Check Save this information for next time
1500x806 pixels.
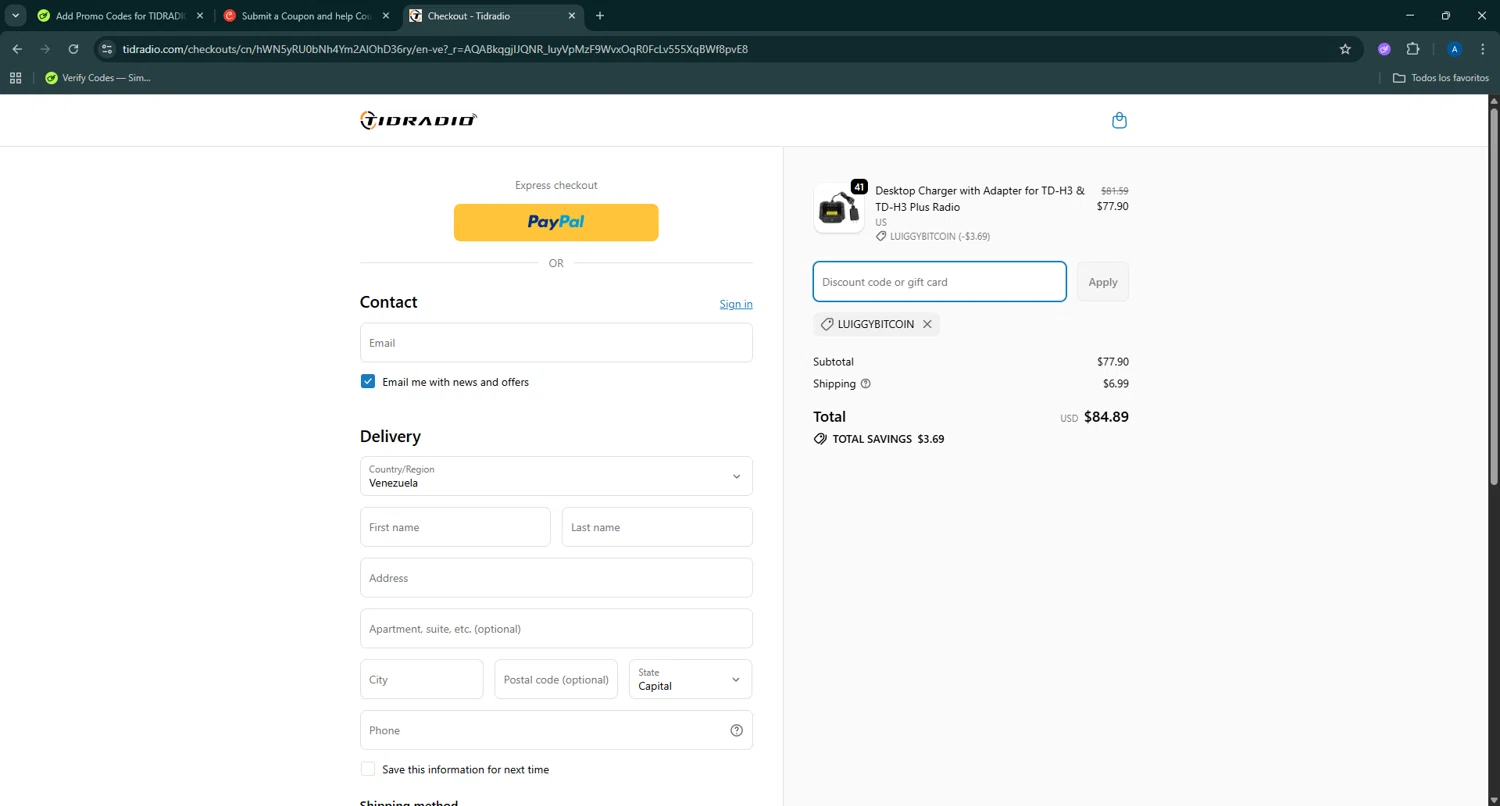click(368, 769)
